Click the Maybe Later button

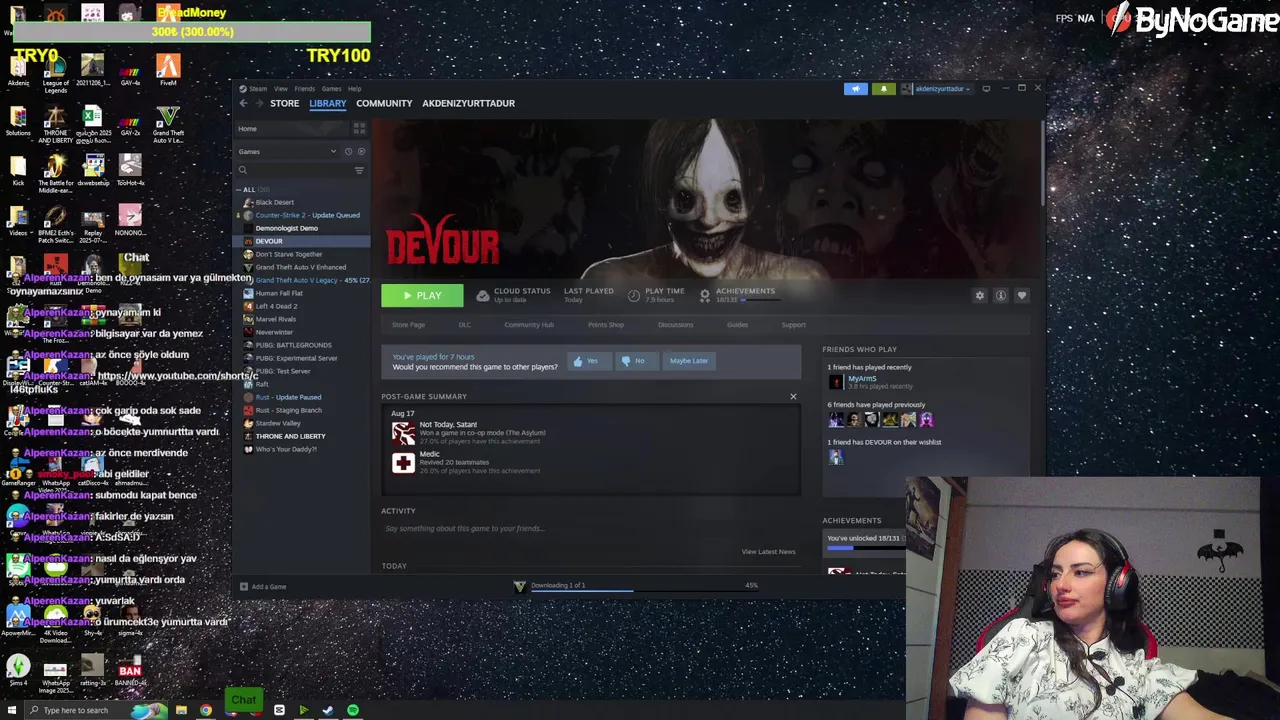[x=689, y=361]
